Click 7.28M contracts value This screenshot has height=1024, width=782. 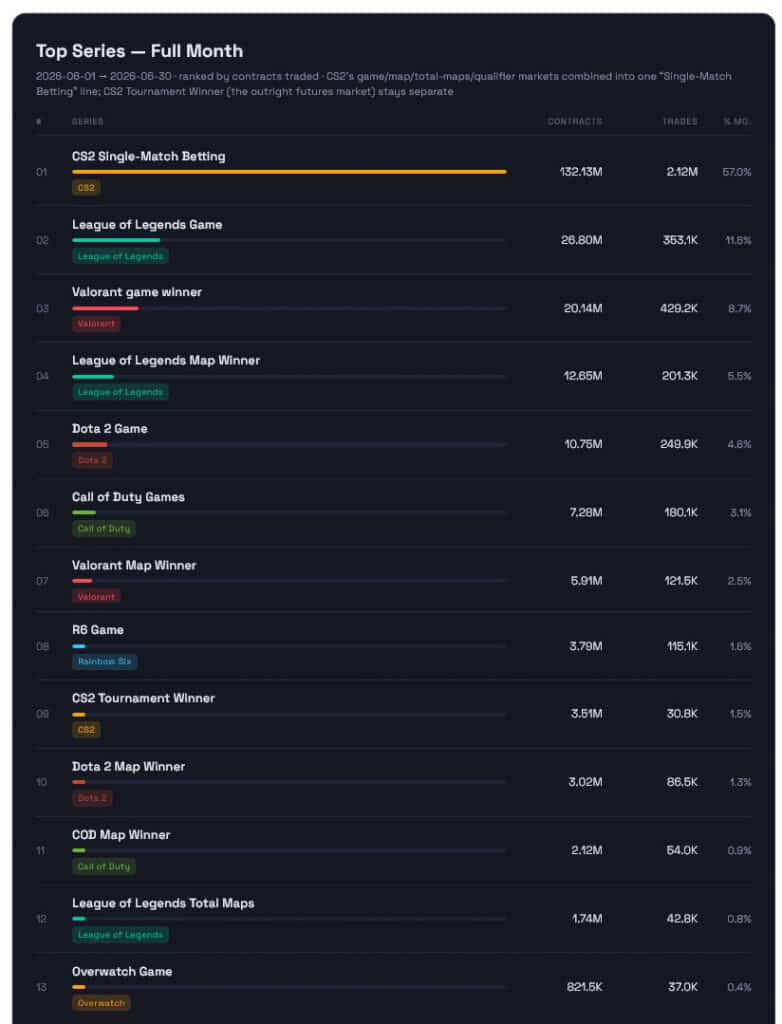click(x=586, y=513)
